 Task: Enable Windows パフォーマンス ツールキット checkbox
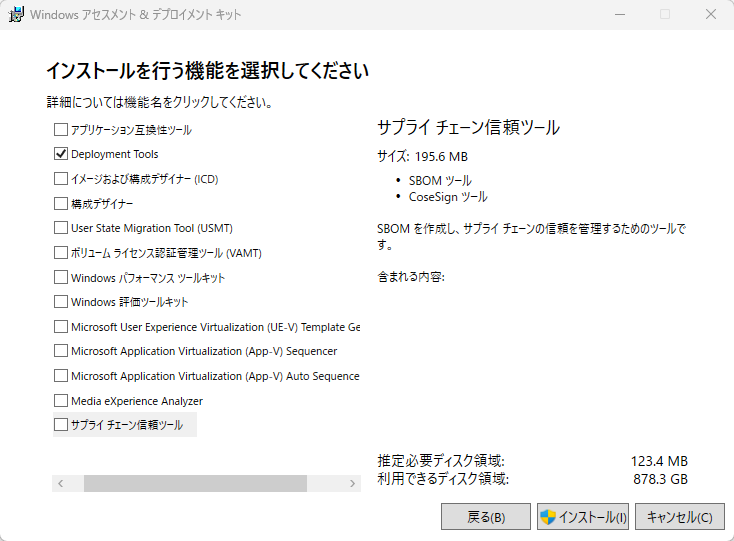60,277
